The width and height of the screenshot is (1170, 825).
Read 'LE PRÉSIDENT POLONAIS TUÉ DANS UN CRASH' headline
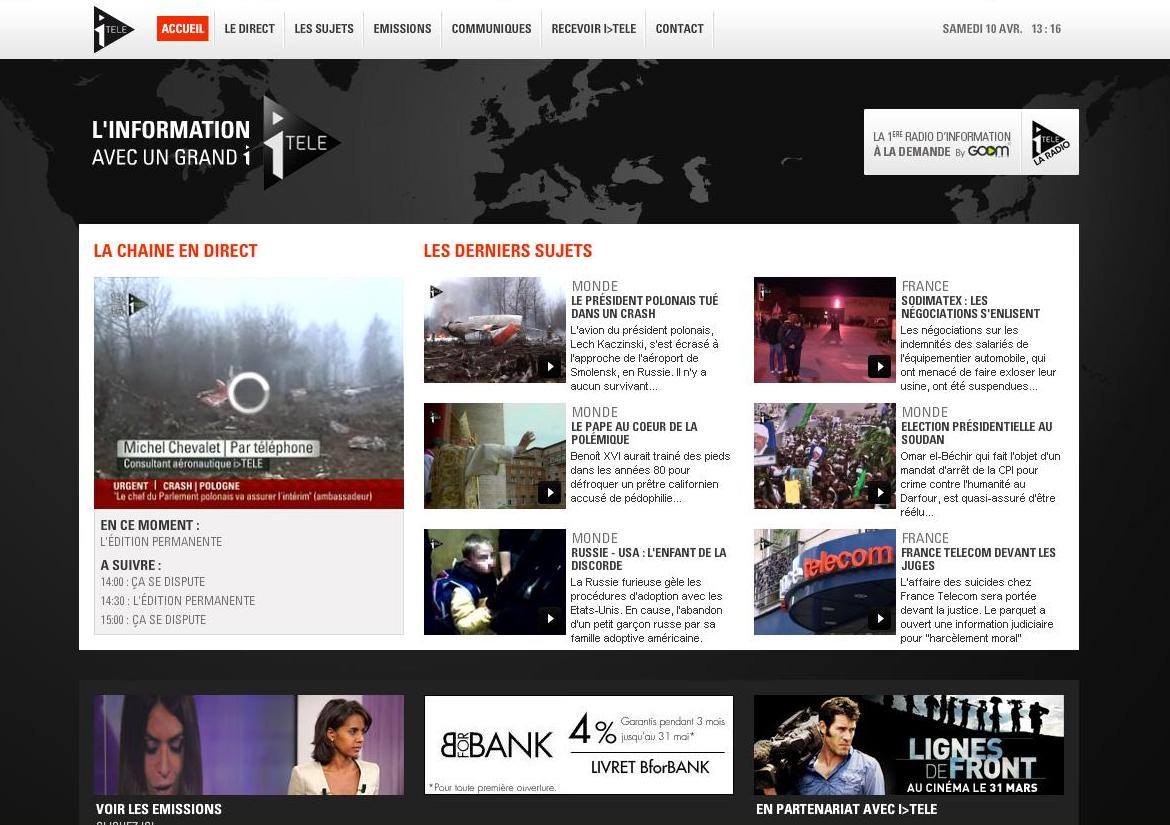pyautogui.click(x=644, y=307)
